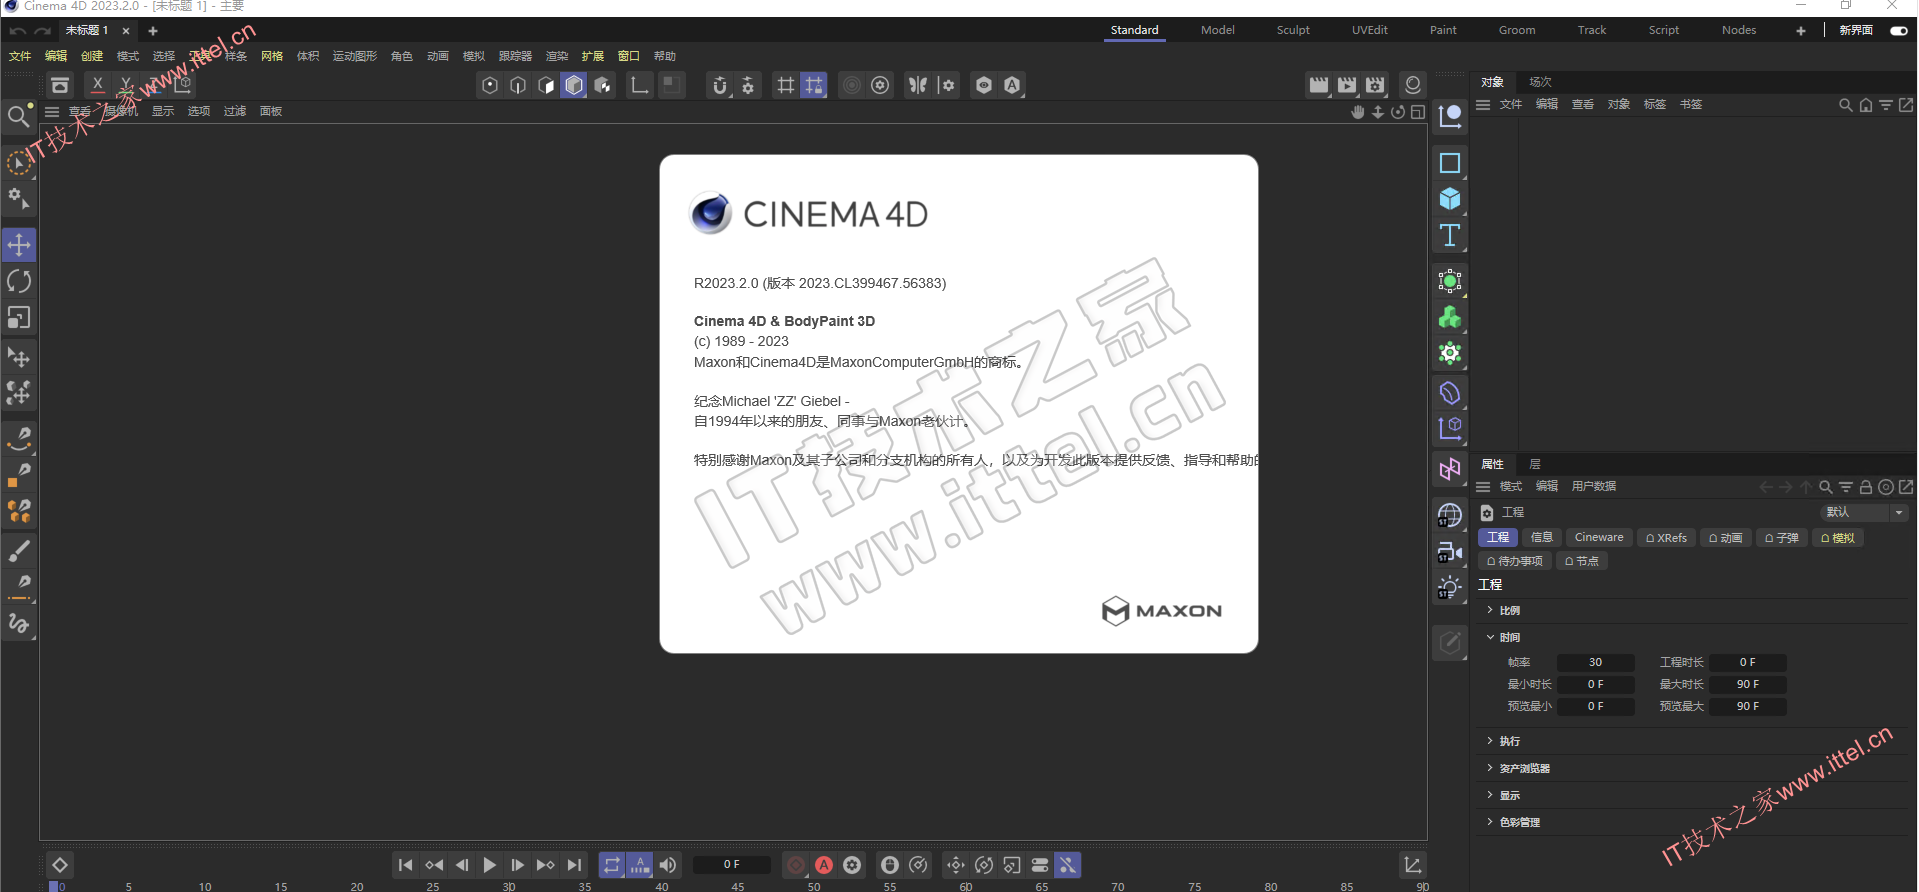The image size is (1919, 892).
Task: Click the green Cloner MoGraph icon
Action: click(x=1450, y=317)
